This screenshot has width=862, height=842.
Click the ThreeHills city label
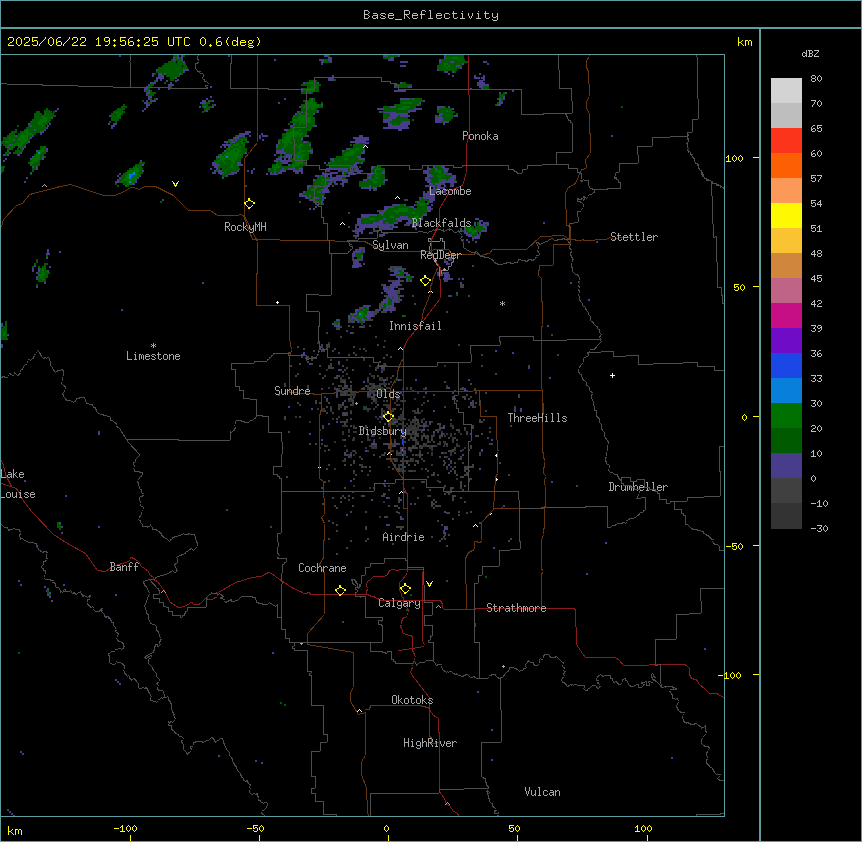coord(537,418)
